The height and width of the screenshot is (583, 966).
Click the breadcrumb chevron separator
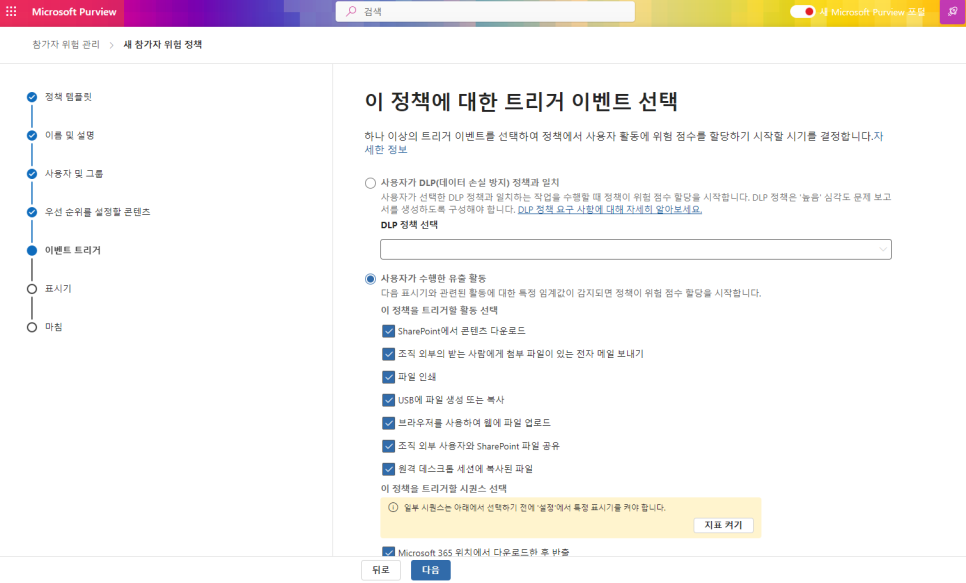click(x=112, y=45)
